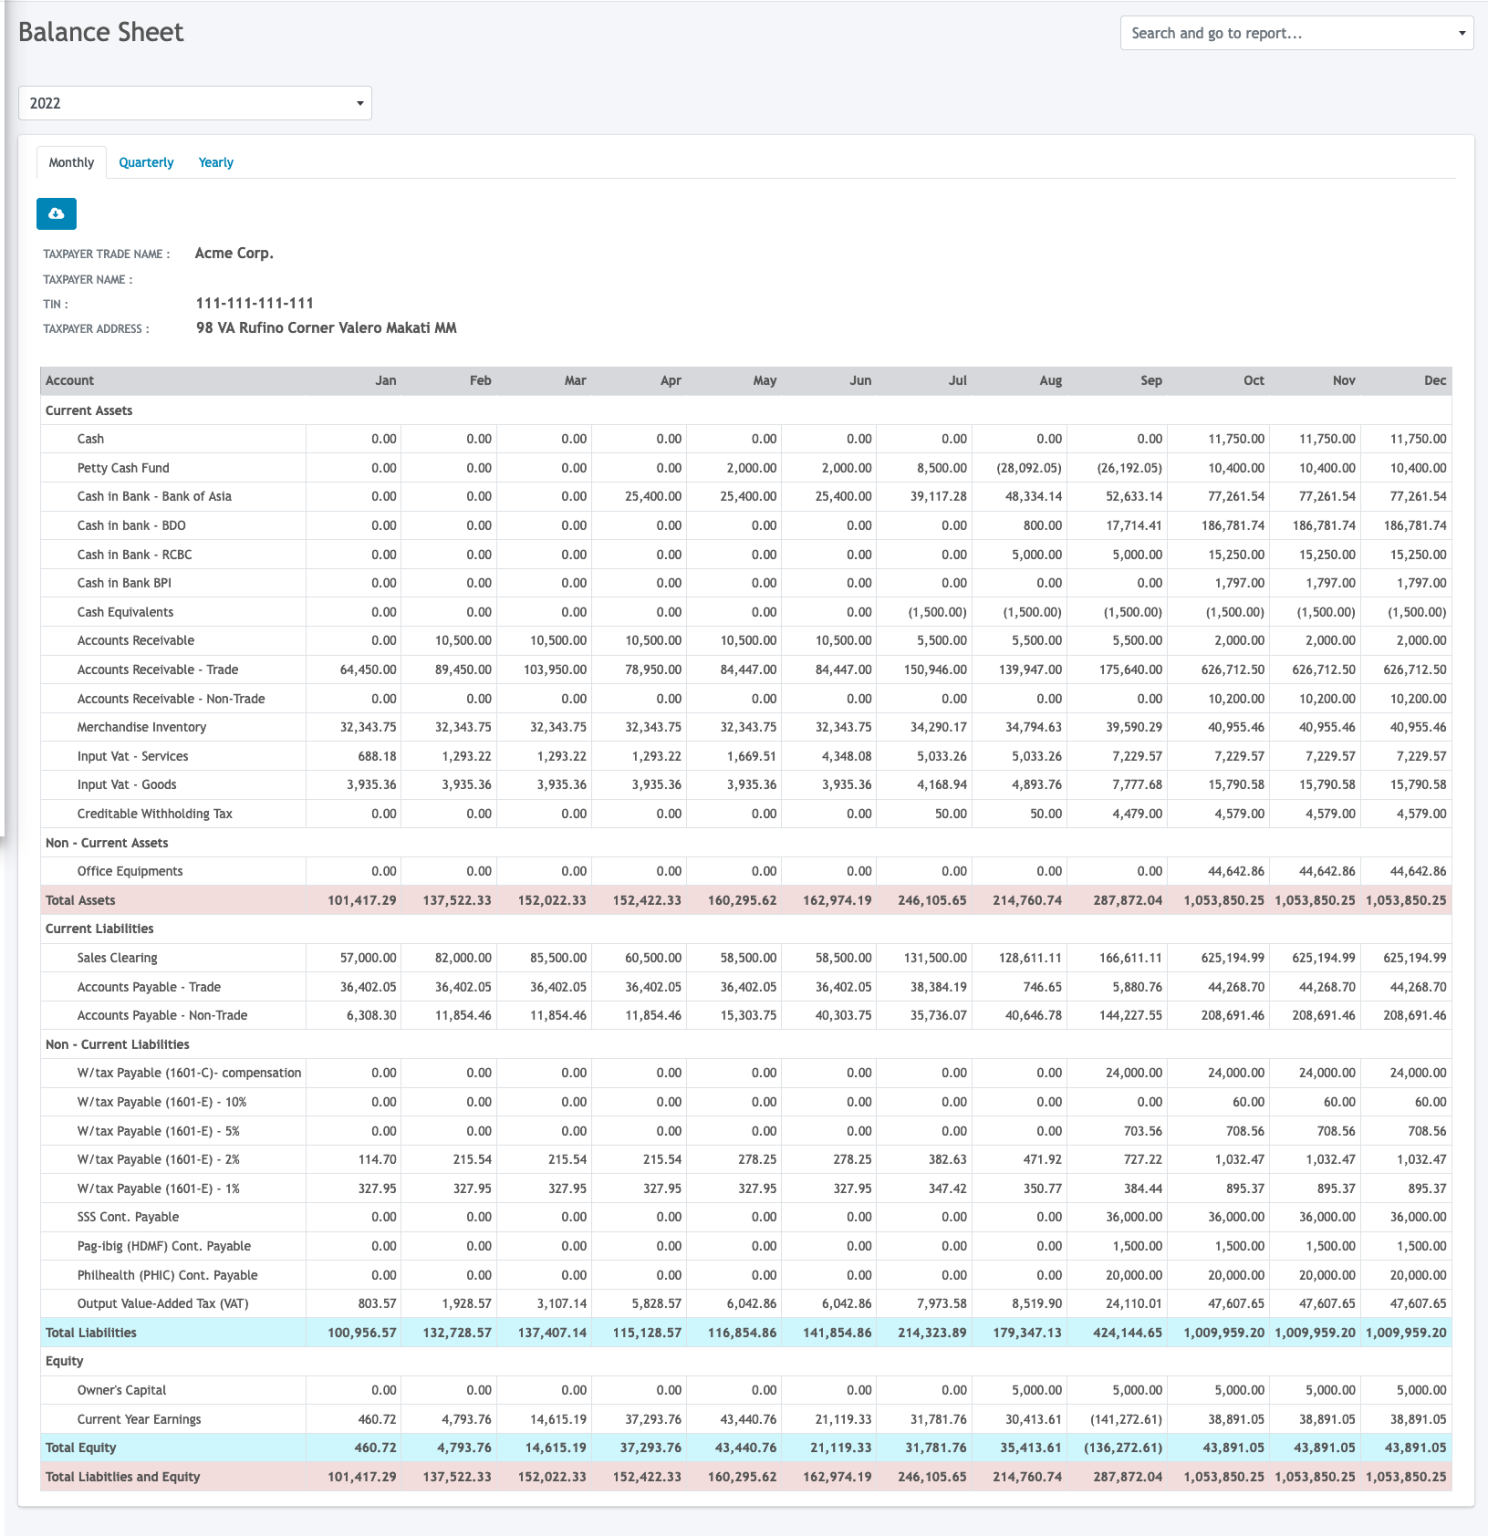Screen dimensions: 1488x1536
Task: Select the Total Liabilities row
Action: point(90,1332)
